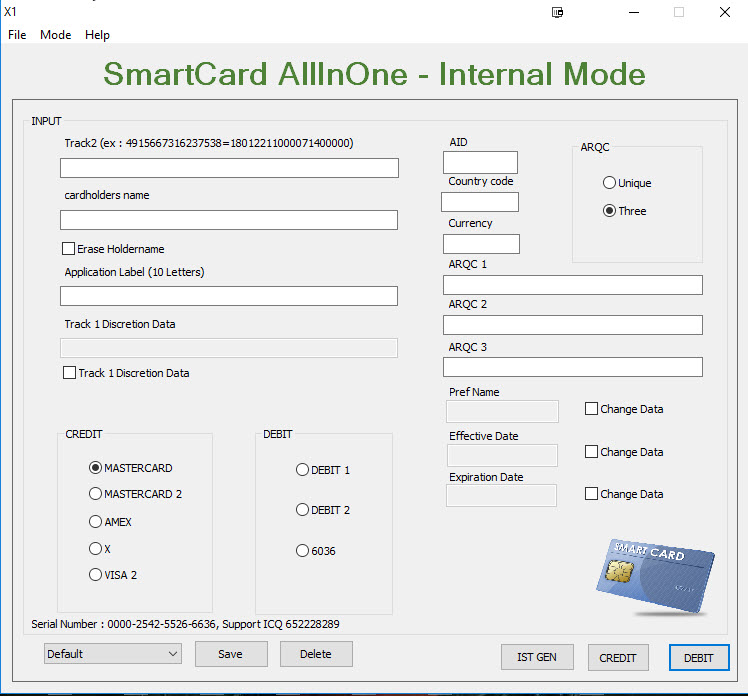Screen dimensions: 748x696
Task: Click the DEBIT button
Action: click(699, 658)
